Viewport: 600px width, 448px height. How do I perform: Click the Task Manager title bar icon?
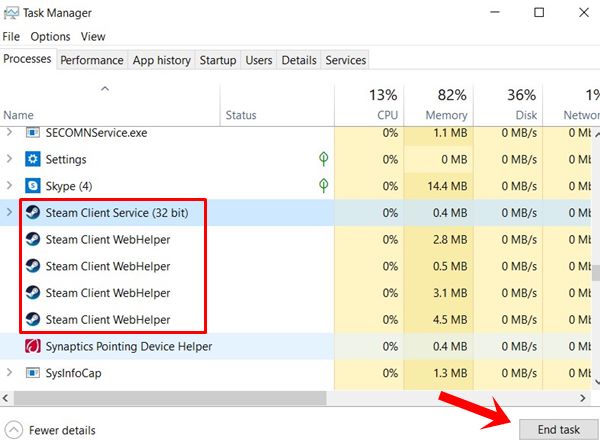[11, 13]
